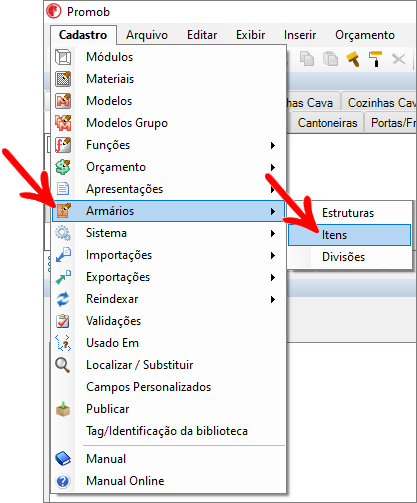This screenshot has width=417, height=503.
Task: Click the Promob logo icon in title bar
Action: (x=54, y=11)
